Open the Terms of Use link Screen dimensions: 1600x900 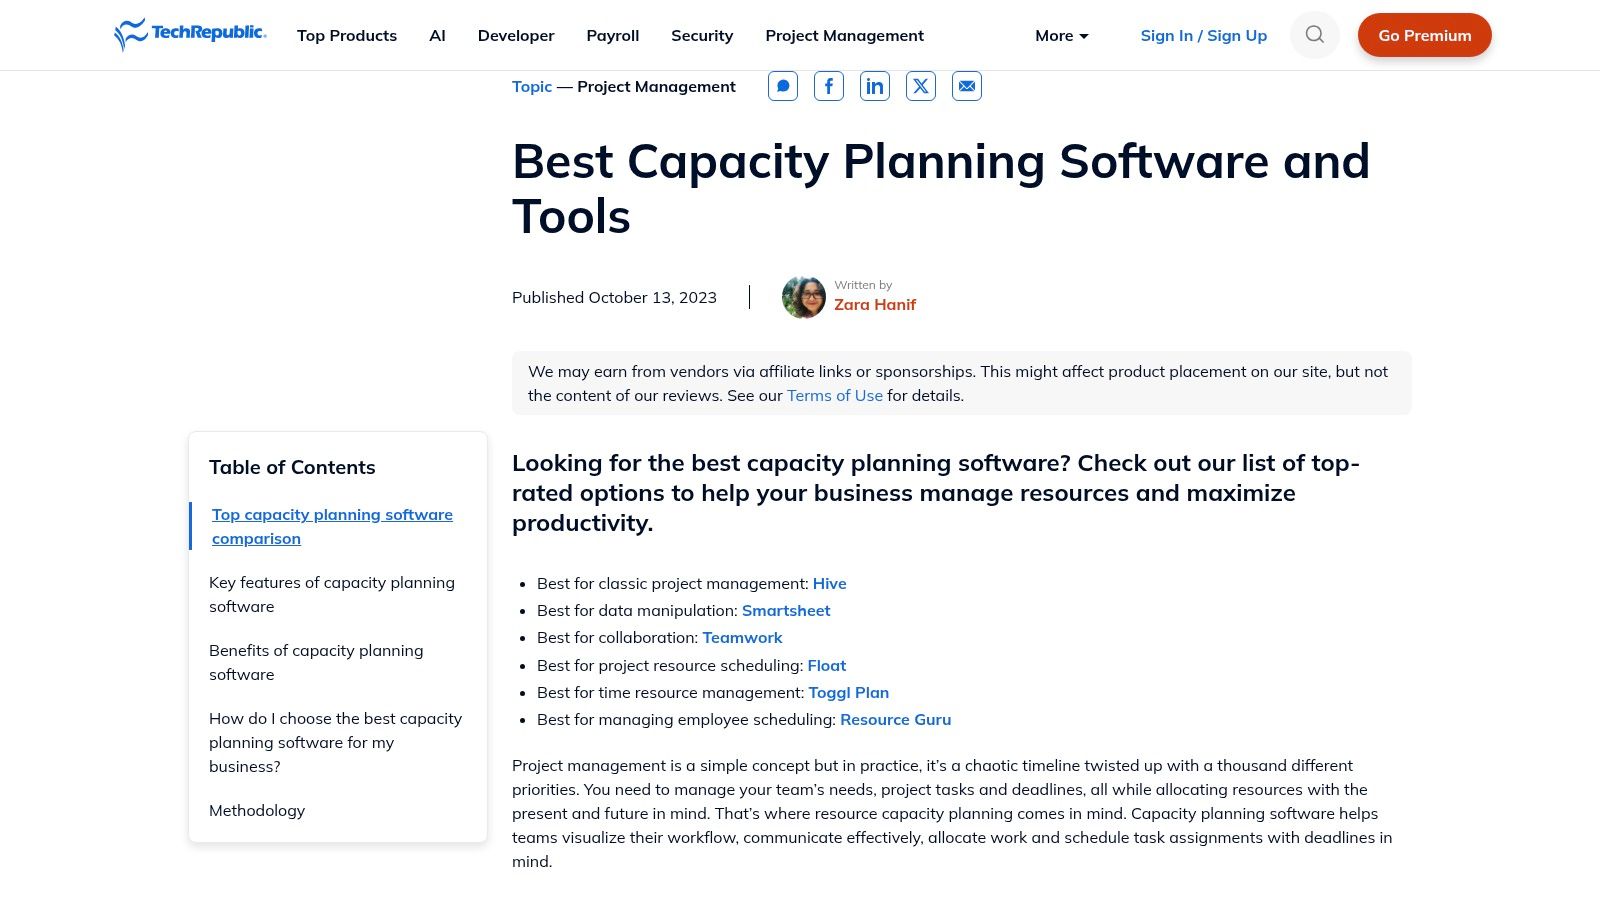tap(835, 395)
